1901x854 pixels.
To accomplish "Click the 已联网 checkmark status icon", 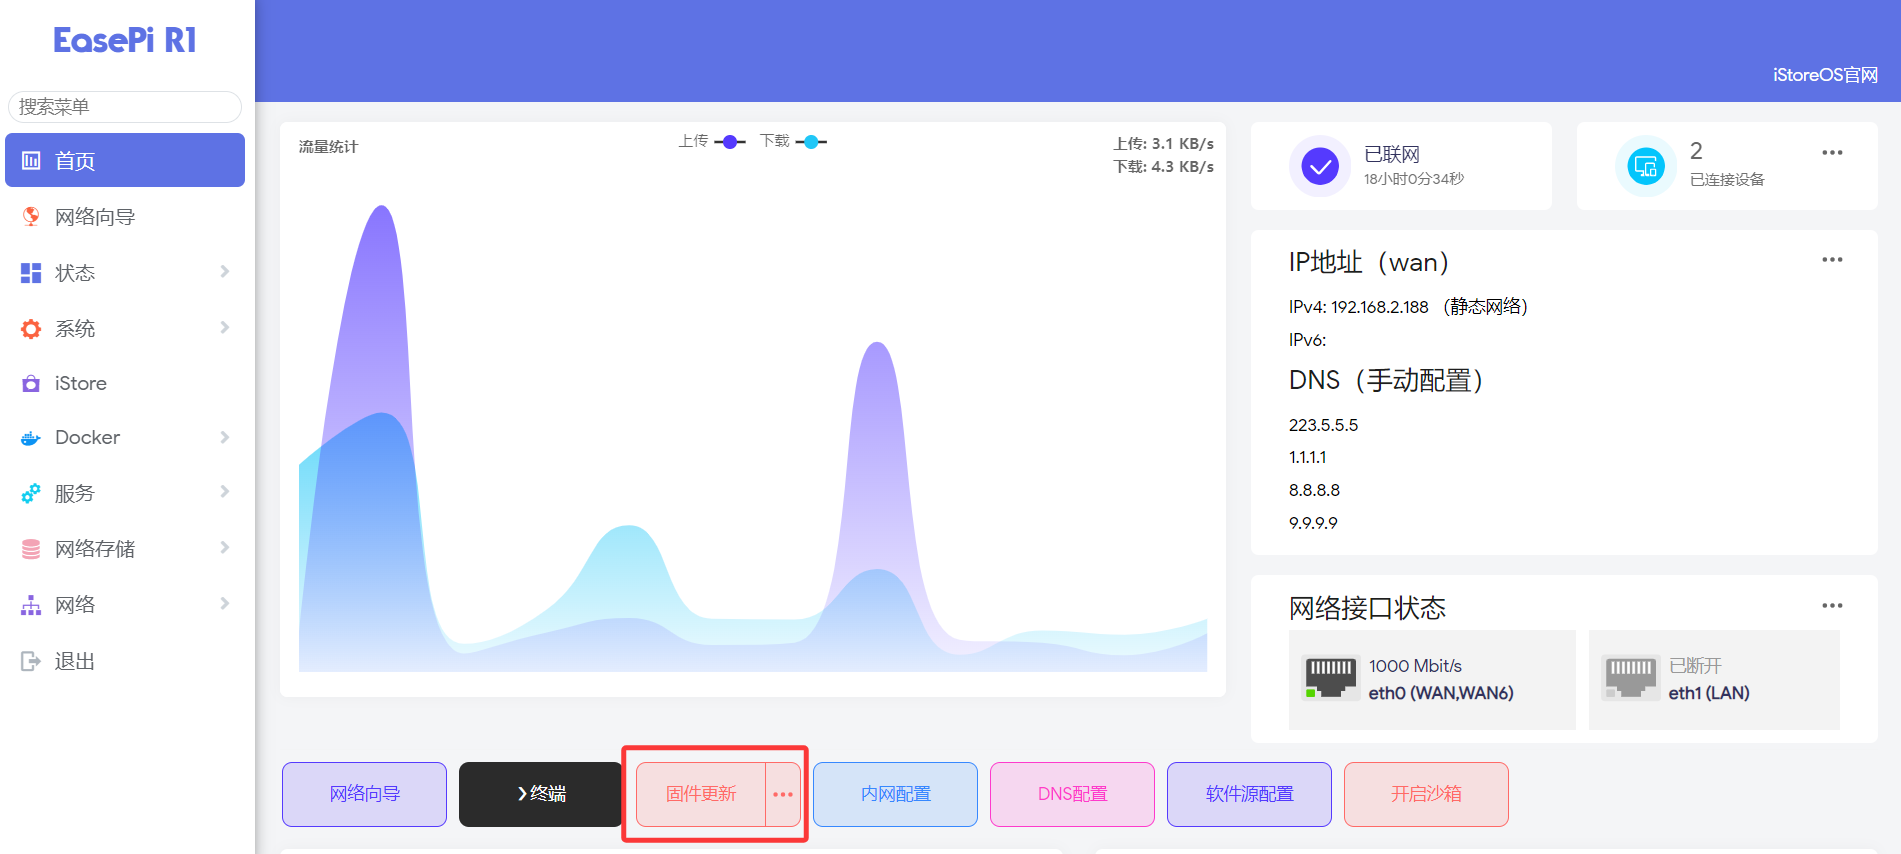I will [x=1320, y=166].
